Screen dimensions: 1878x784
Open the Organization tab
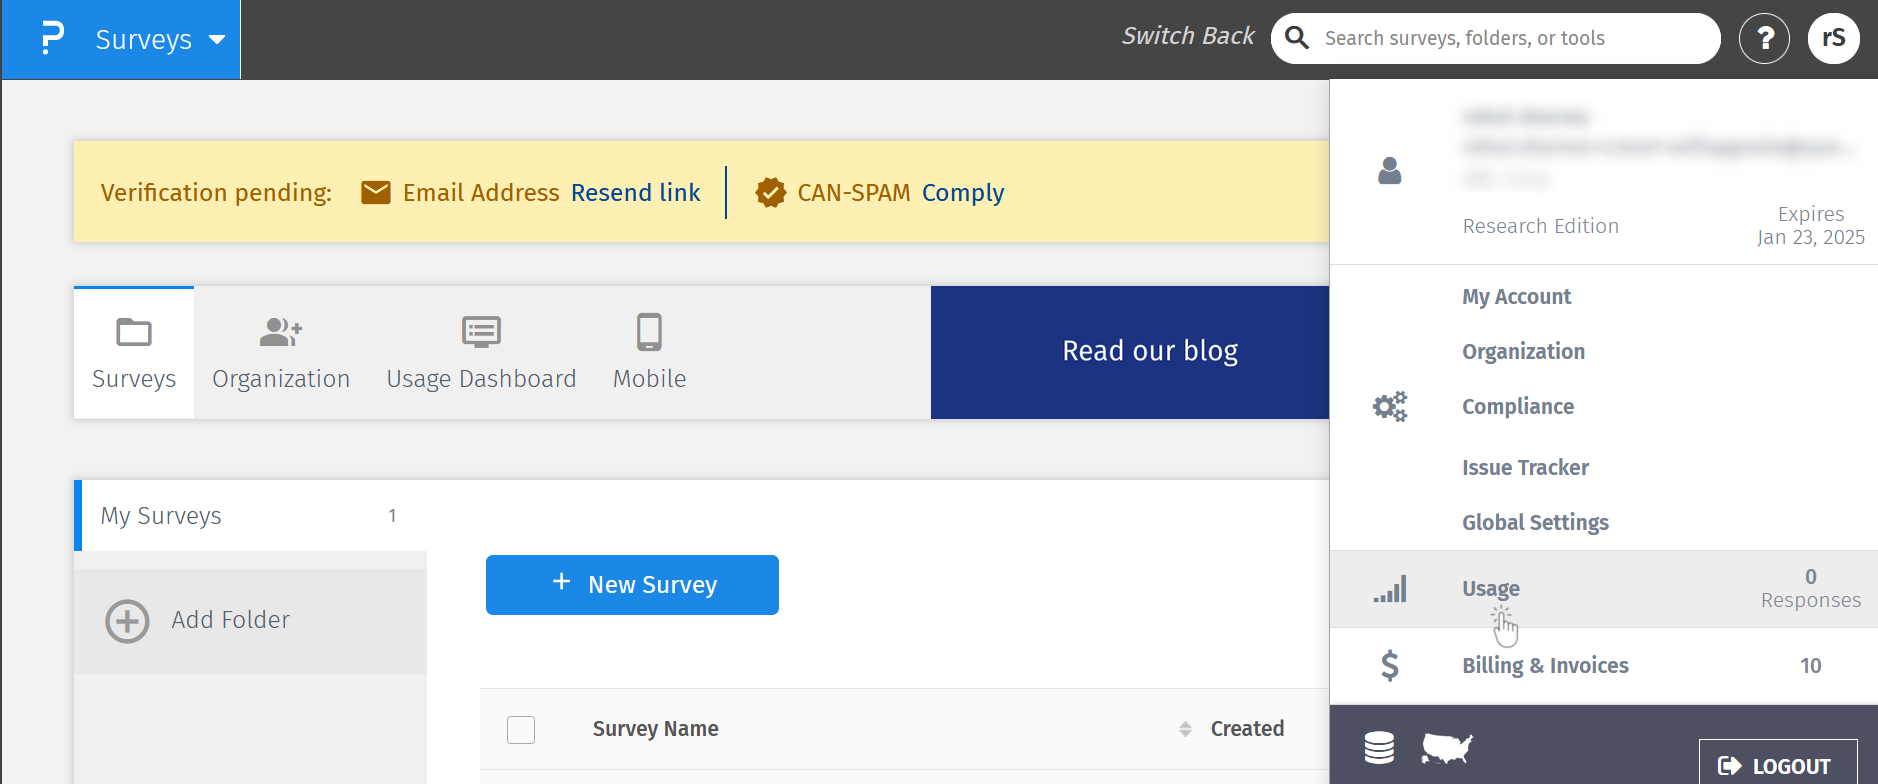pos(281,352)
